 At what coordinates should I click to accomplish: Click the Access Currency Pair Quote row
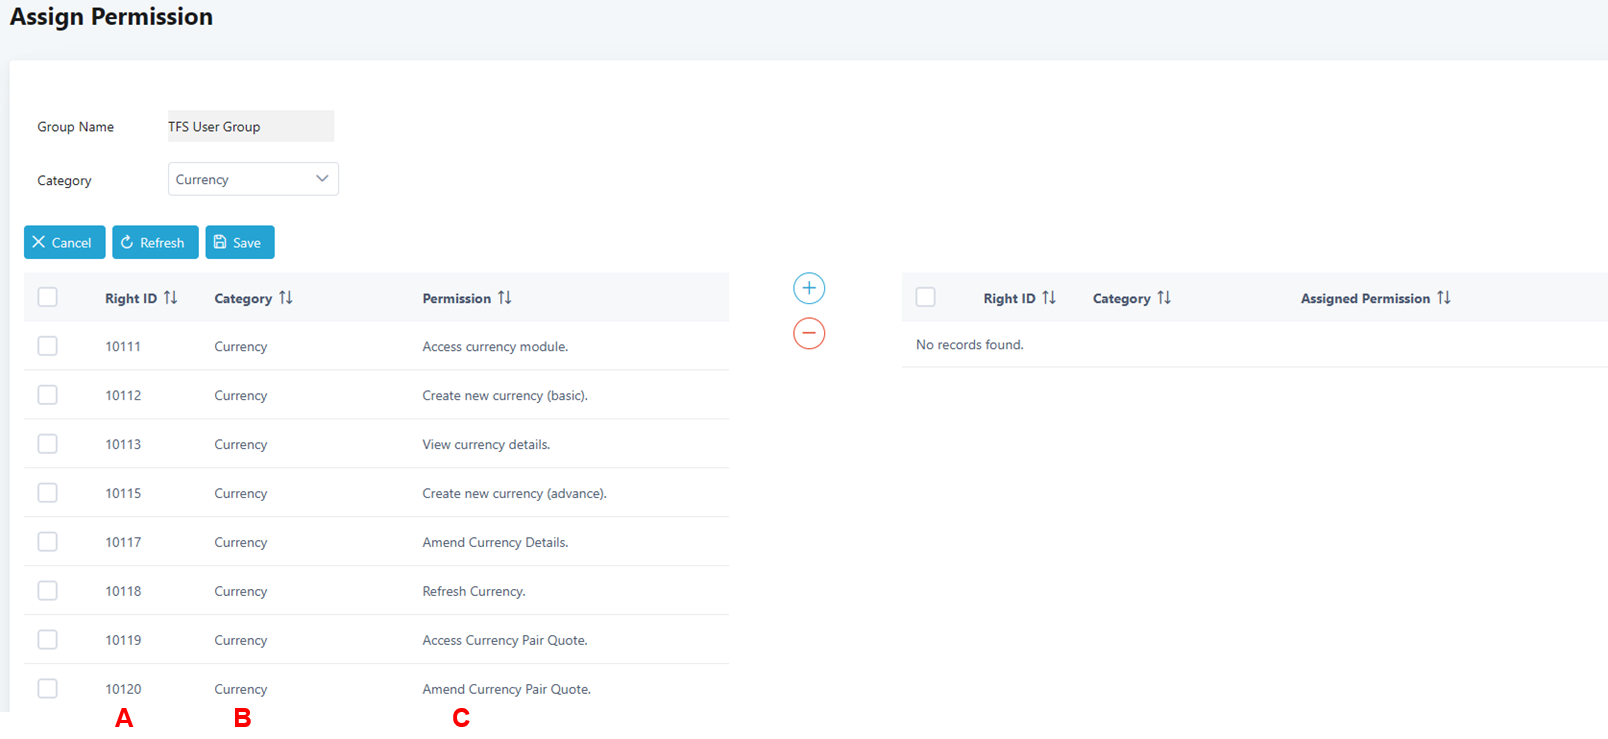click(504, 640)
